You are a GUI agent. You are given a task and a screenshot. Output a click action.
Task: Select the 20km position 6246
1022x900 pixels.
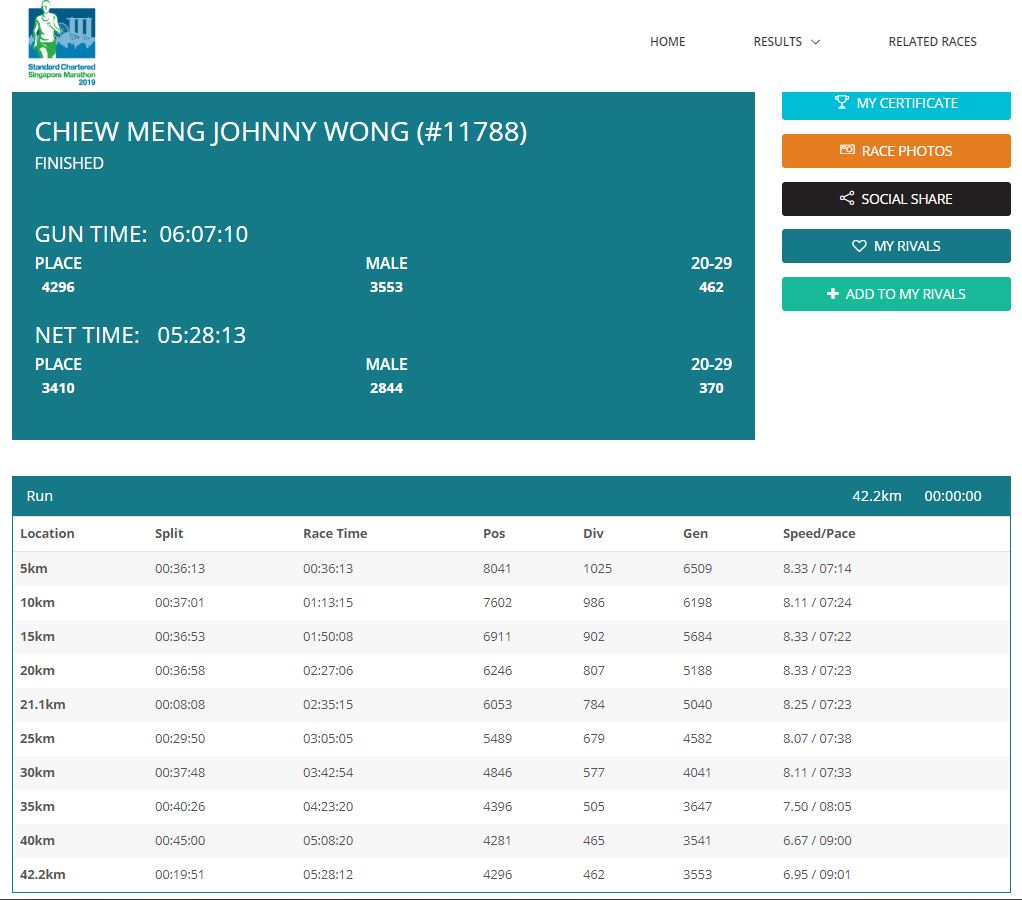497,670
